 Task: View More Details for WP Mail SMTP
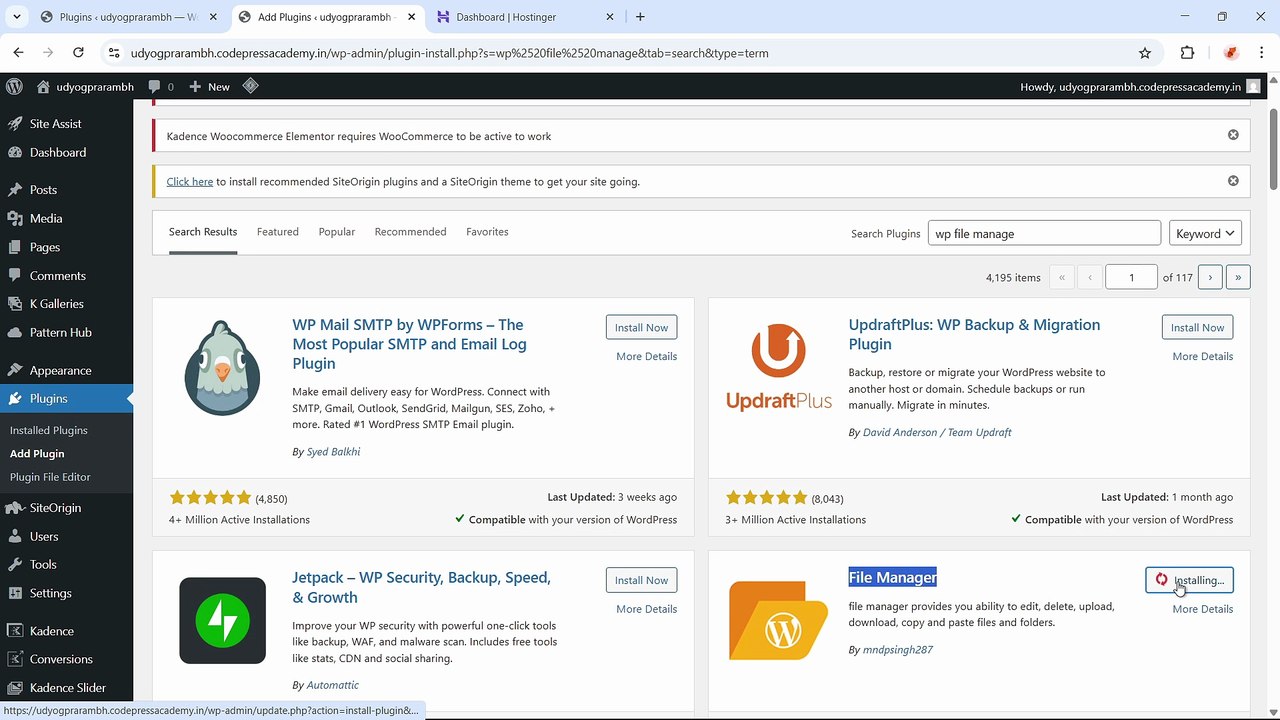[x=646, y=357]
